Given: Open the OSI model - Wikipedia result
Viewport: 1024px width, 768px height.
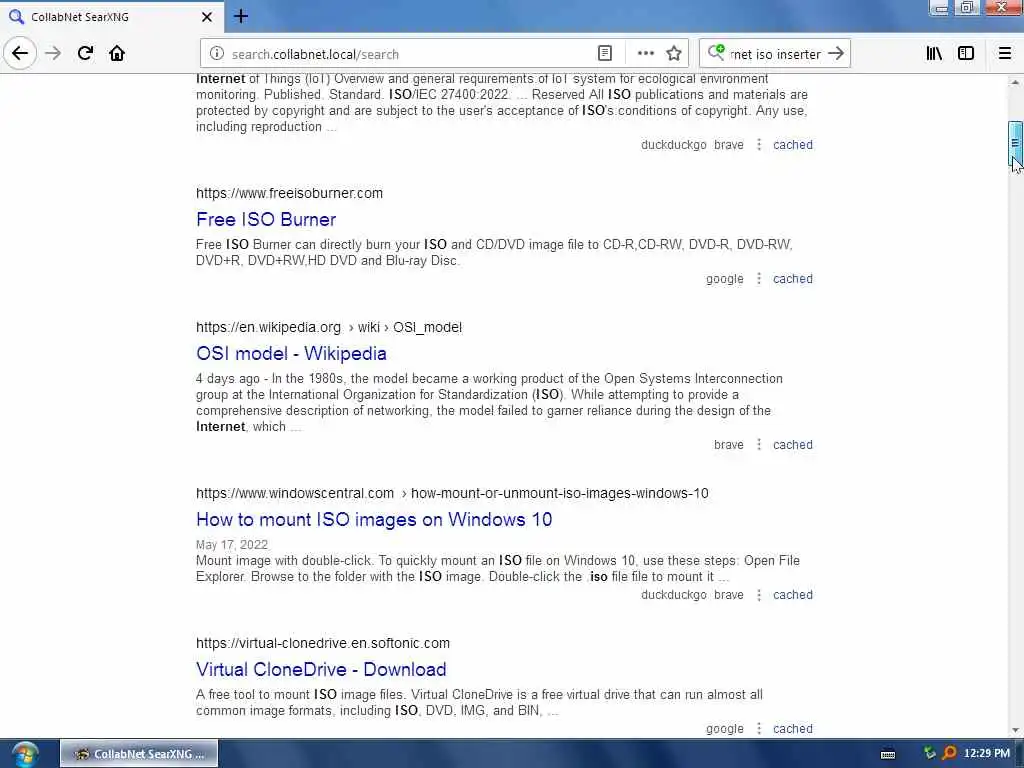Looking at the screenshot, I should [291, 353].
